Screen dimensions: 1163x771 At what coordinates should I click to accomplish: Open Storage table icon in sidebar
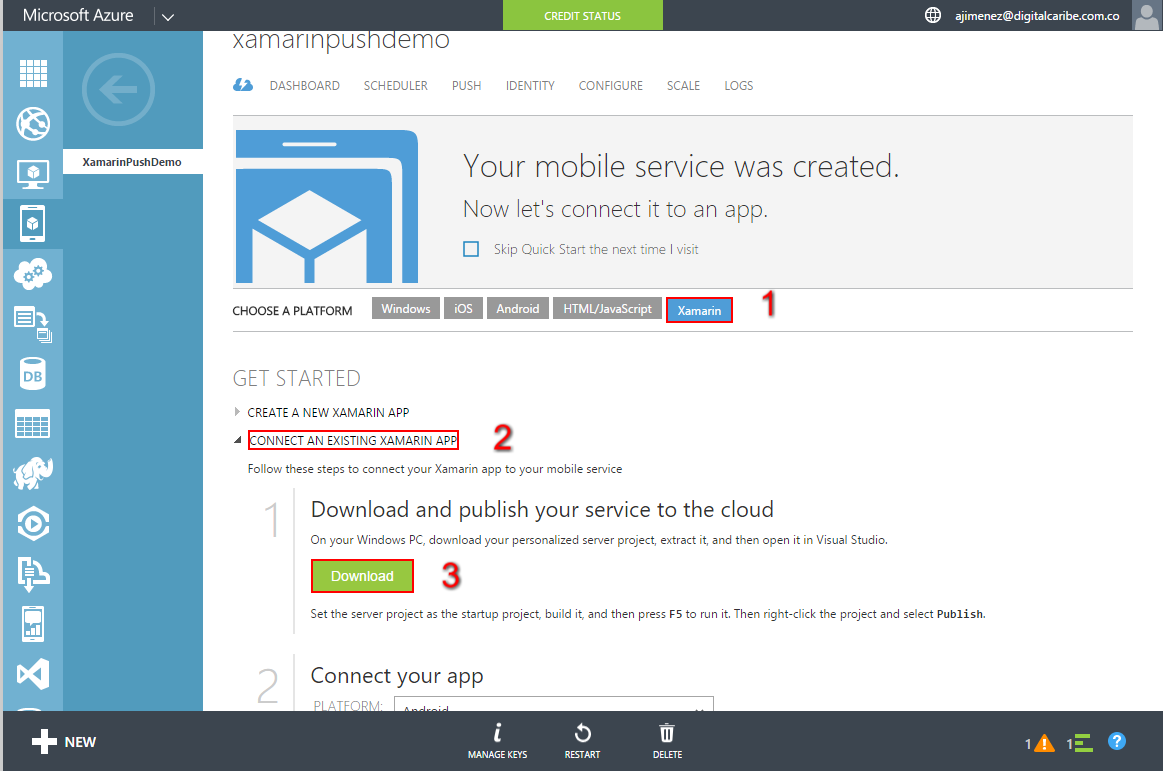(x=33, y=424)
